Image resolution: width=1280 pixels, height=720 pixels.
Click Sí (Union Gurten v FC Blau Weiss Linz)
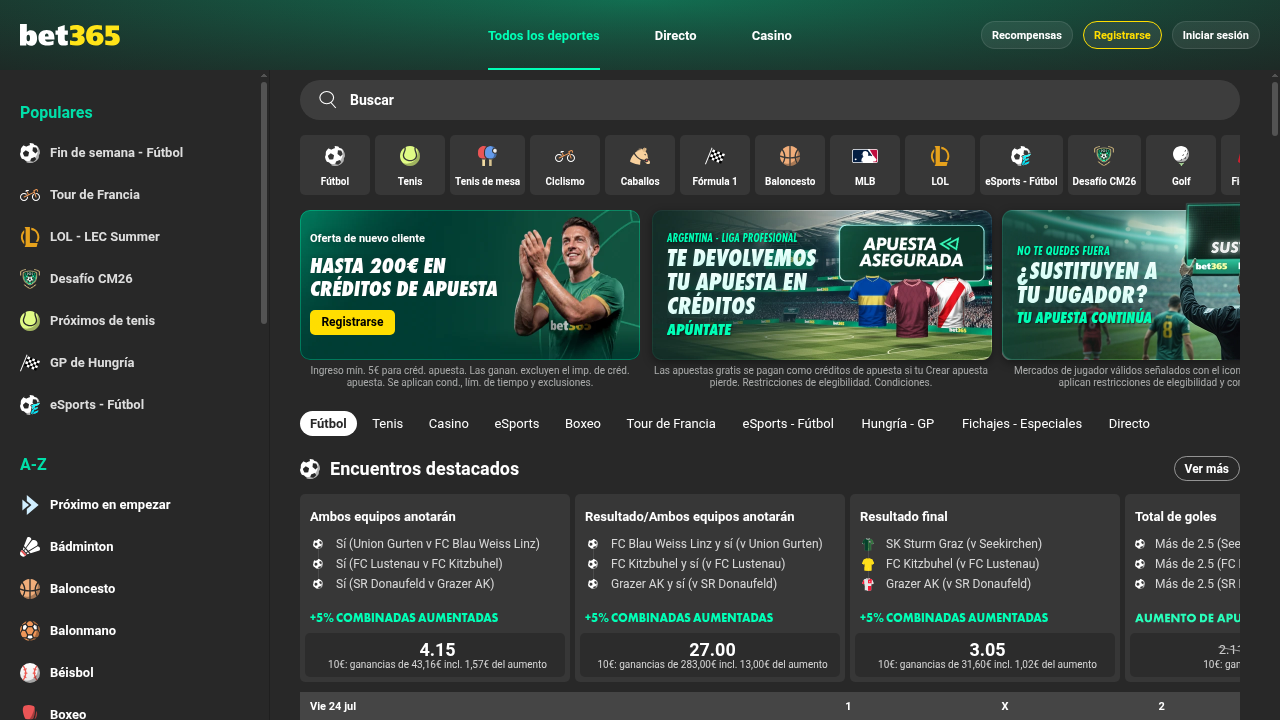[x=437, y=544]
